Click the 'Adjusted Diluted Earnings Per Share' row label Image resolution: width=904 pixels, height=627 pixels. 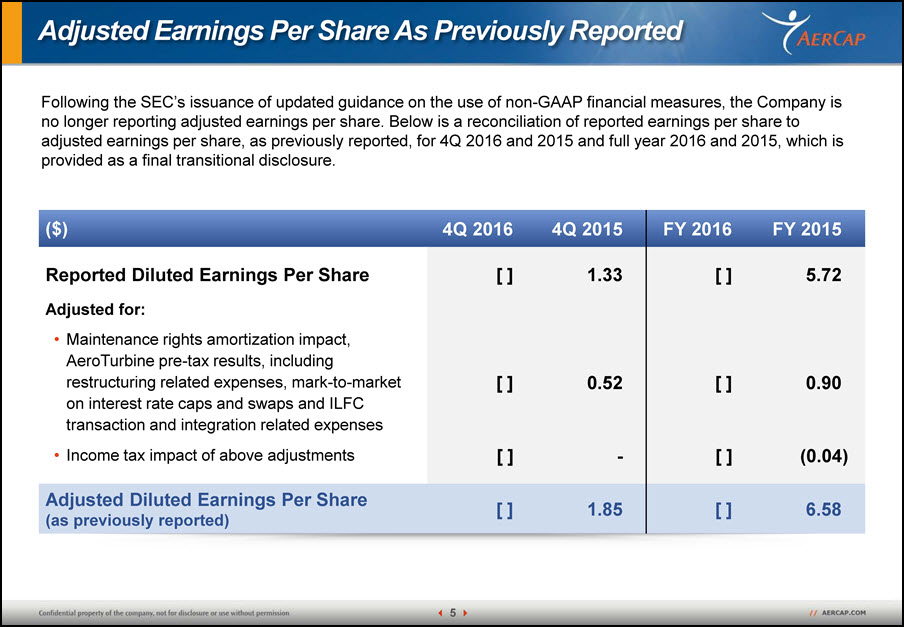pyautogui.click(x=206, y=499)
